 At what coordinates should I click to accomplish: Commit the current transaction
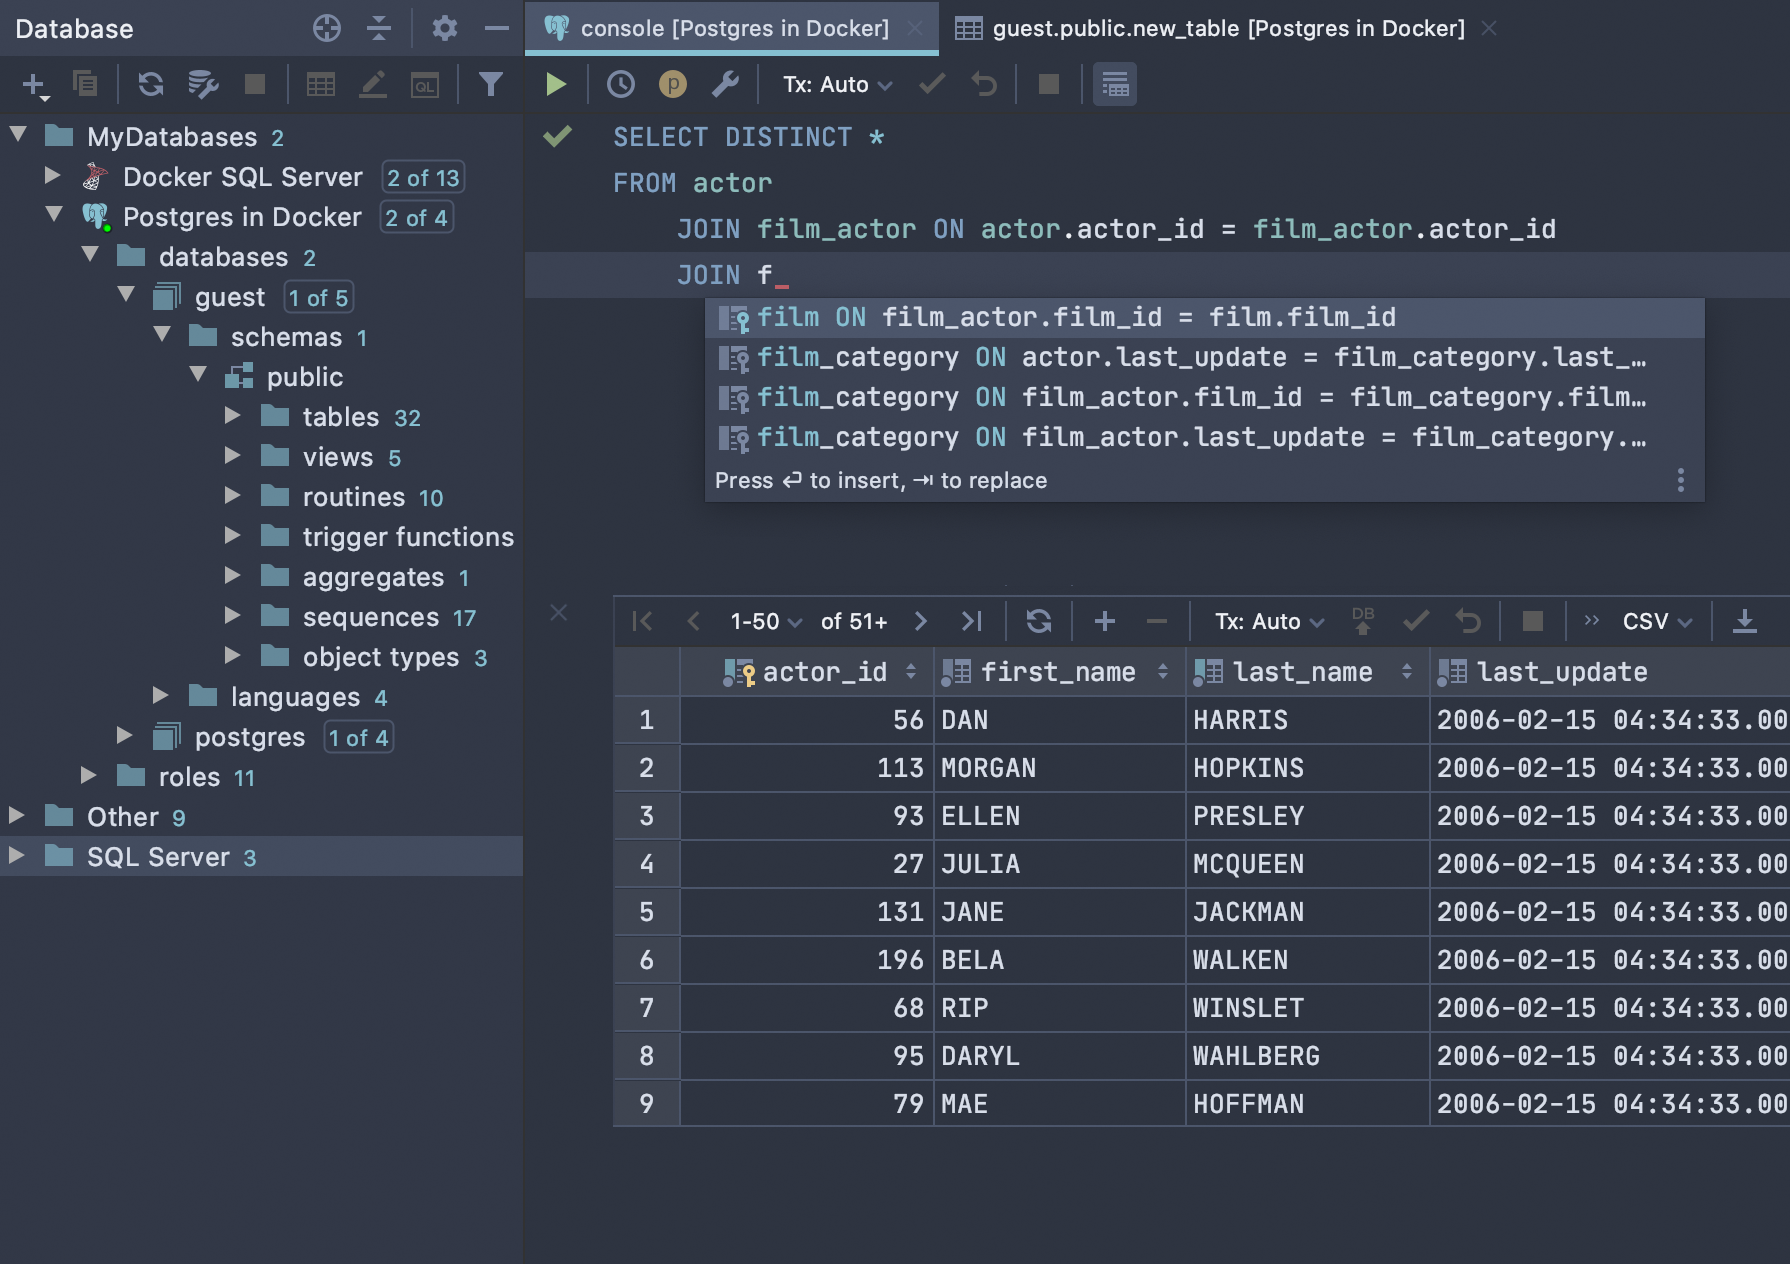pos(931,84)
